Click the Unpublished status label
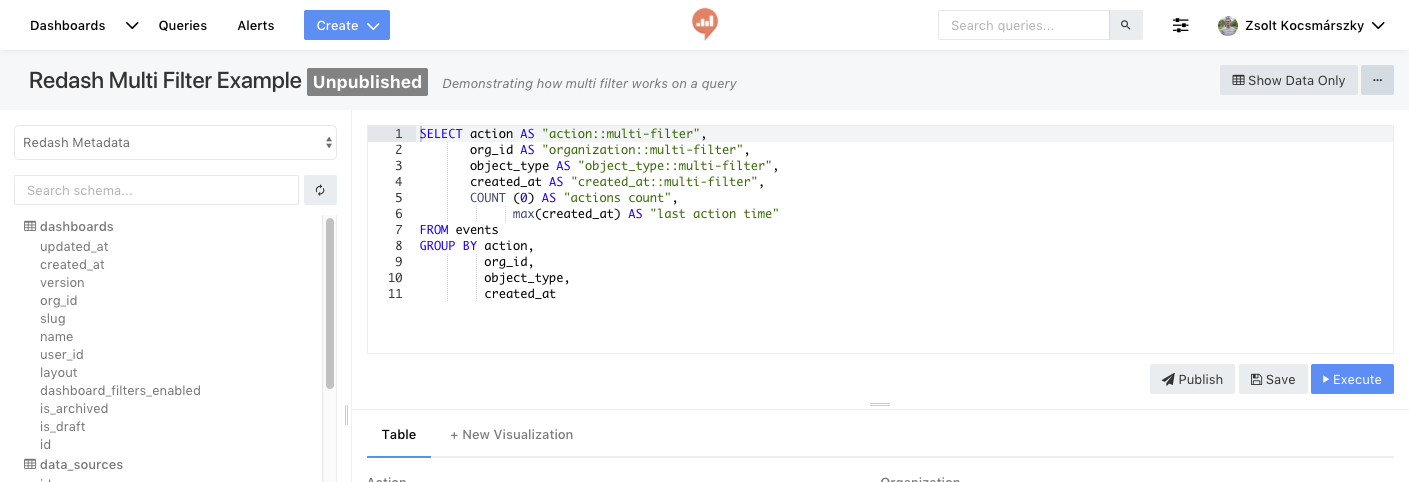Viewport: 1409px width, 482px height. coord(367,82)
